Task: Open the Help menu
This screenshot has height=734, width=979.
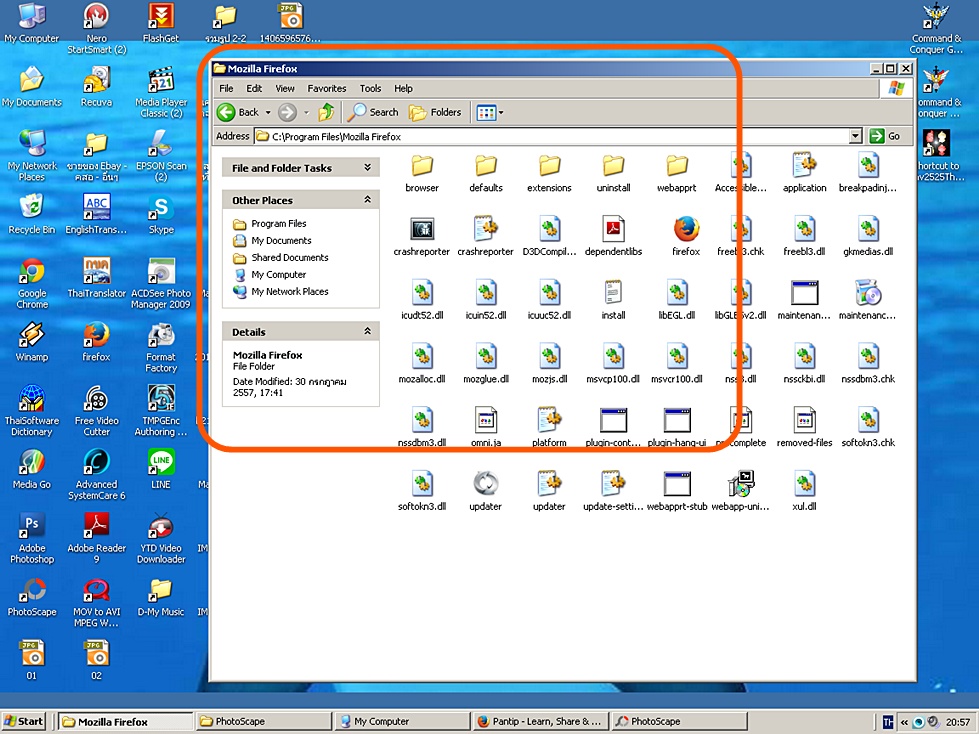Action: coord(403,89)
